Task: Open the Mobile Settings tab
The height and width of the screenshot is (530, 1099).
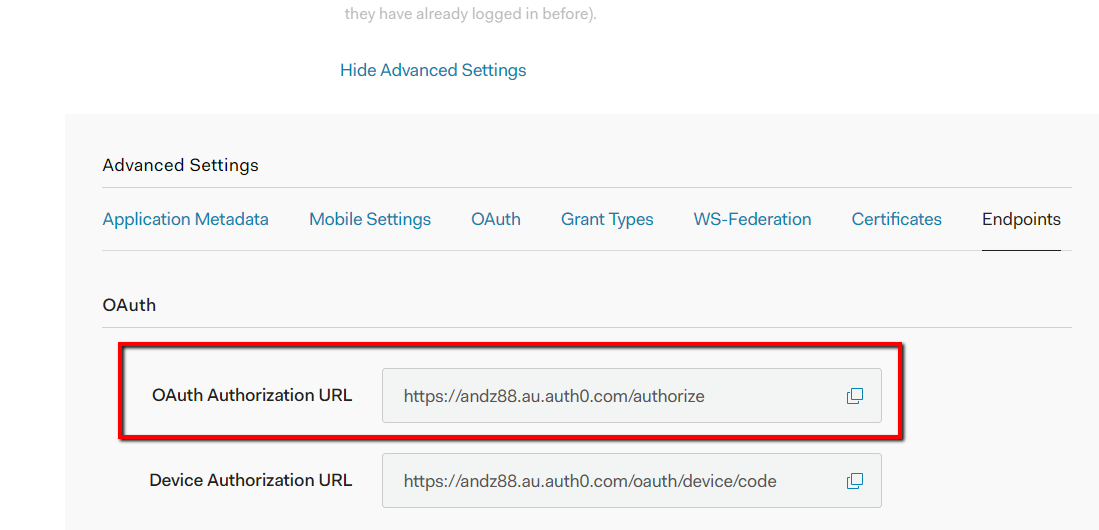Action: (x=370, y=219)
